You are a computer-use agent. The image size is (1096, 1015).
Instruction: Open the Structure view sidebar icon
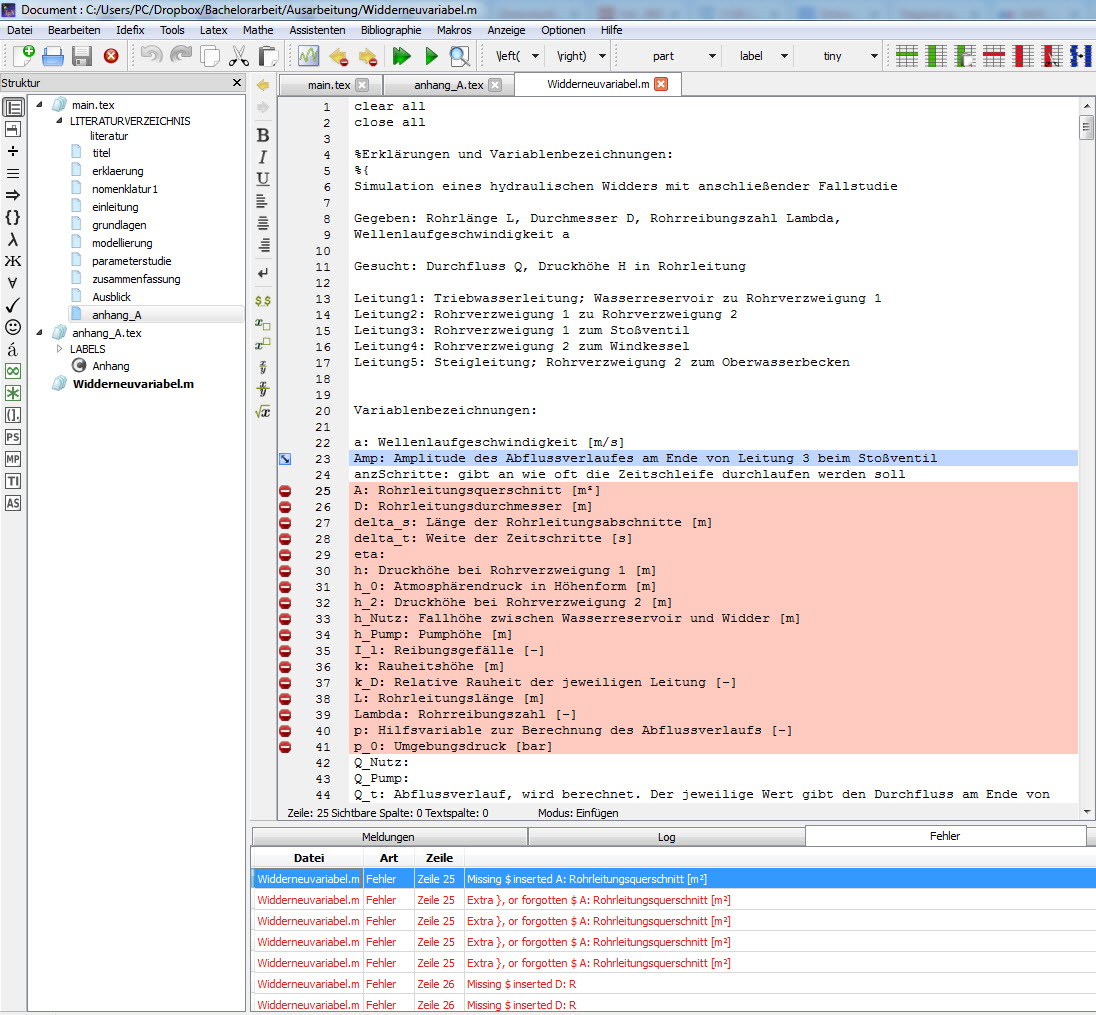click(x=13, y=108)
